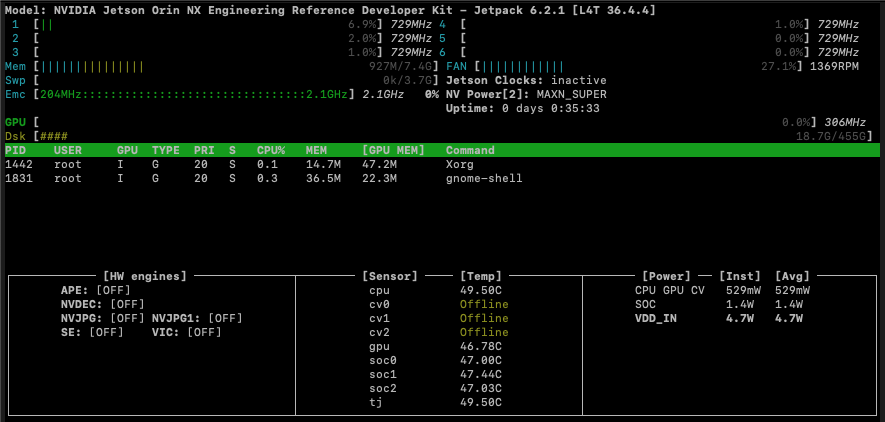Sort processes by the PRI column header
Image resolution: width=885 pixels, height=422 pixels.
tap(204, 150)
